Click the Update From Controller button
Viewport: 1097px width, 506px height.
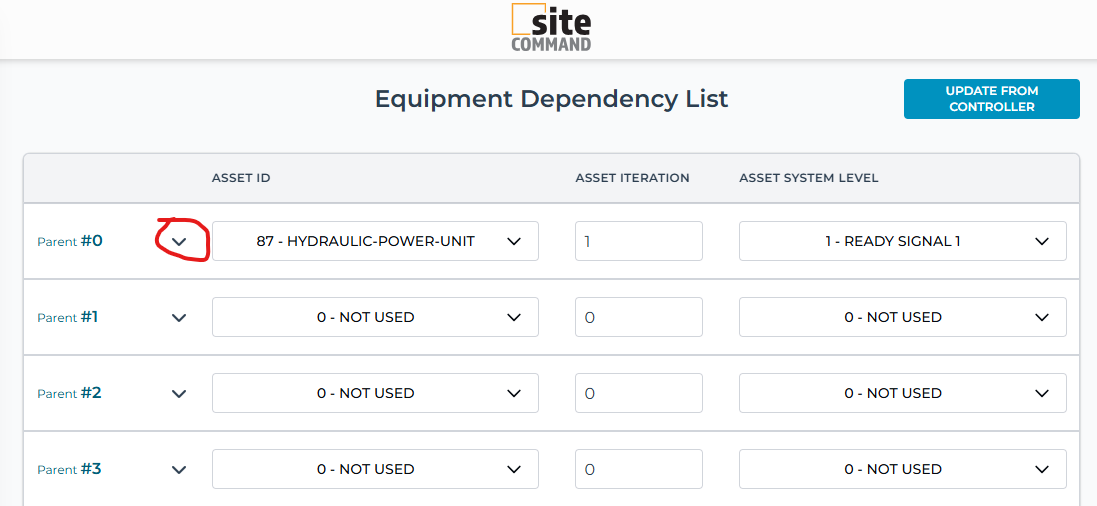click(x=991, y=99)
